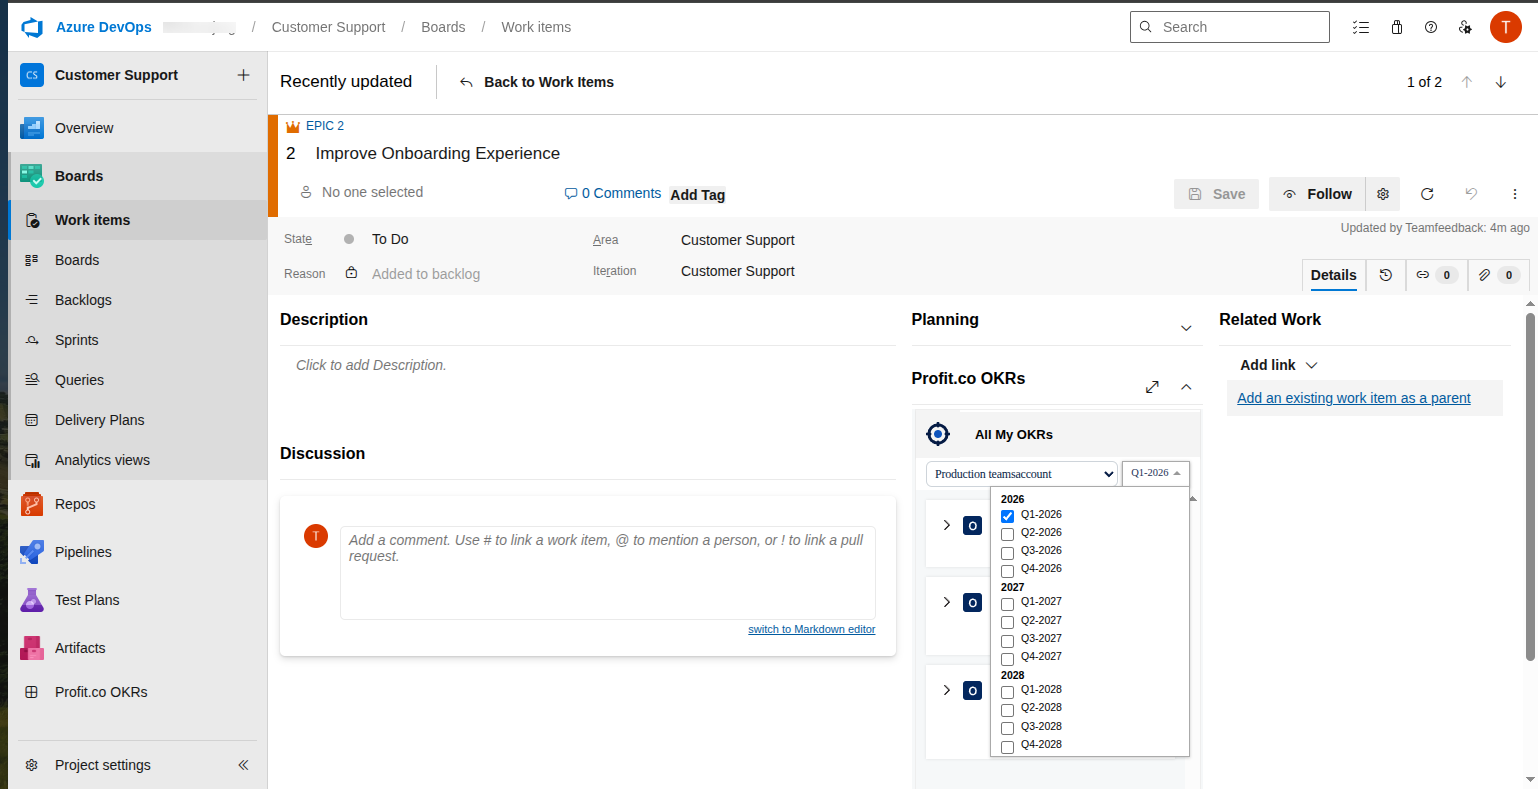Check the Q4-2026 checkbox
Screen dimensions: 1538x789
1007,571
